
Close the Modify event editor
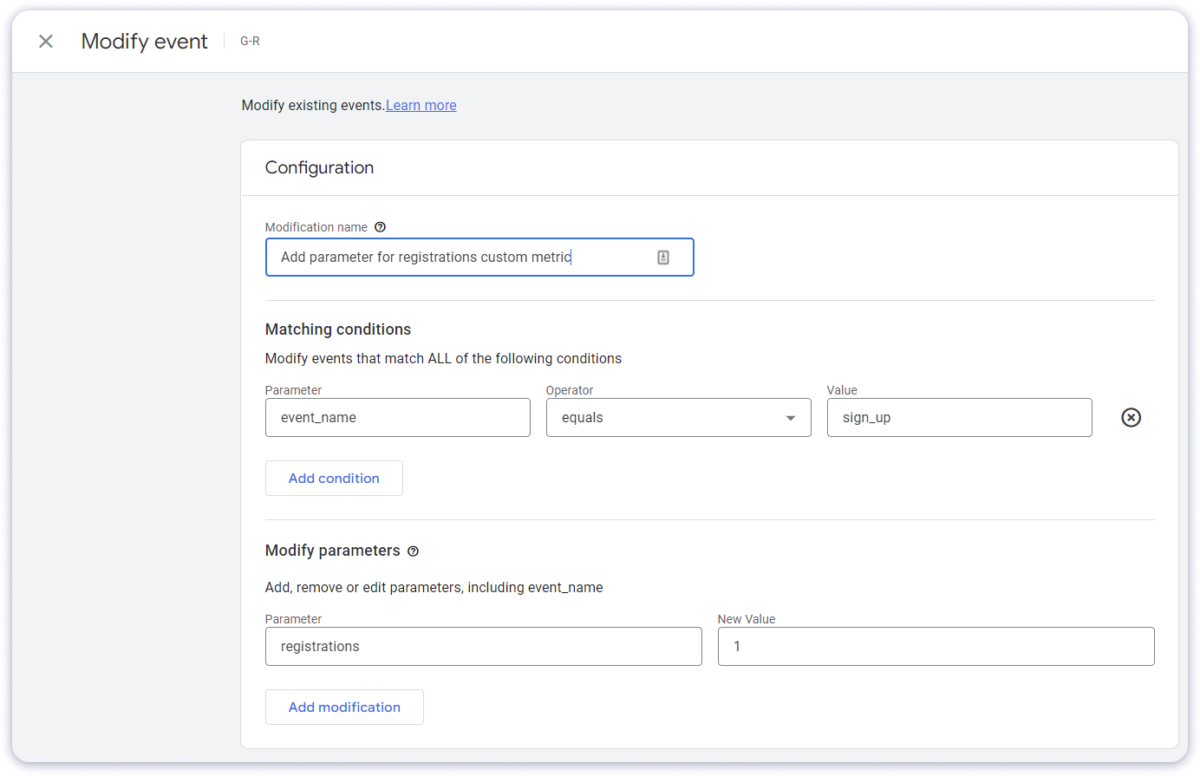[x=45, y=41]
